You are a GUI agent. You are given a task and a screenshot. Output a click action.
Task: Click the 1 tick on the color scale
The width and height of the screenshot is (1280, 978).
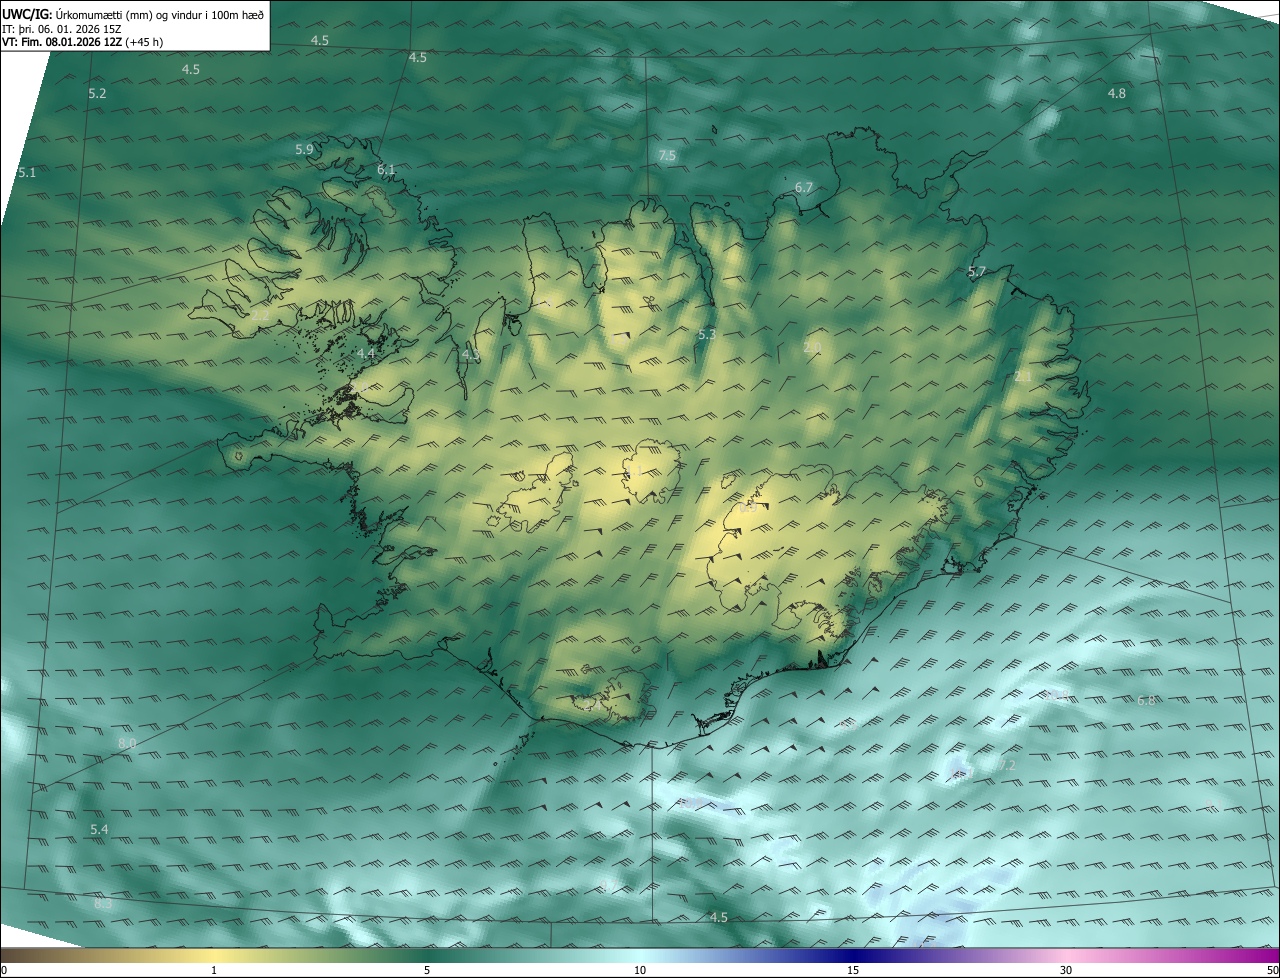click(214, 970)
